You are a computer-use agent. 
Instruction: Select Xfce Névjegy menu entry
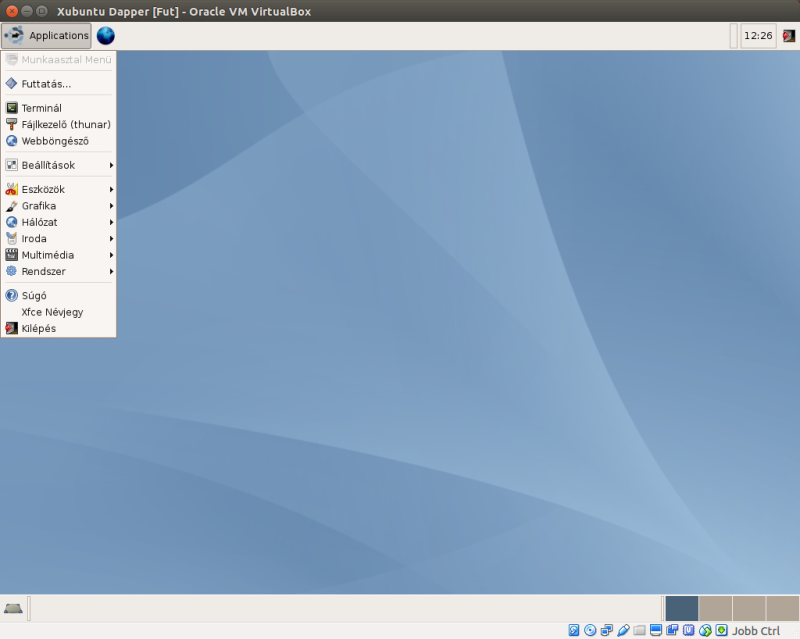(59, 311)
